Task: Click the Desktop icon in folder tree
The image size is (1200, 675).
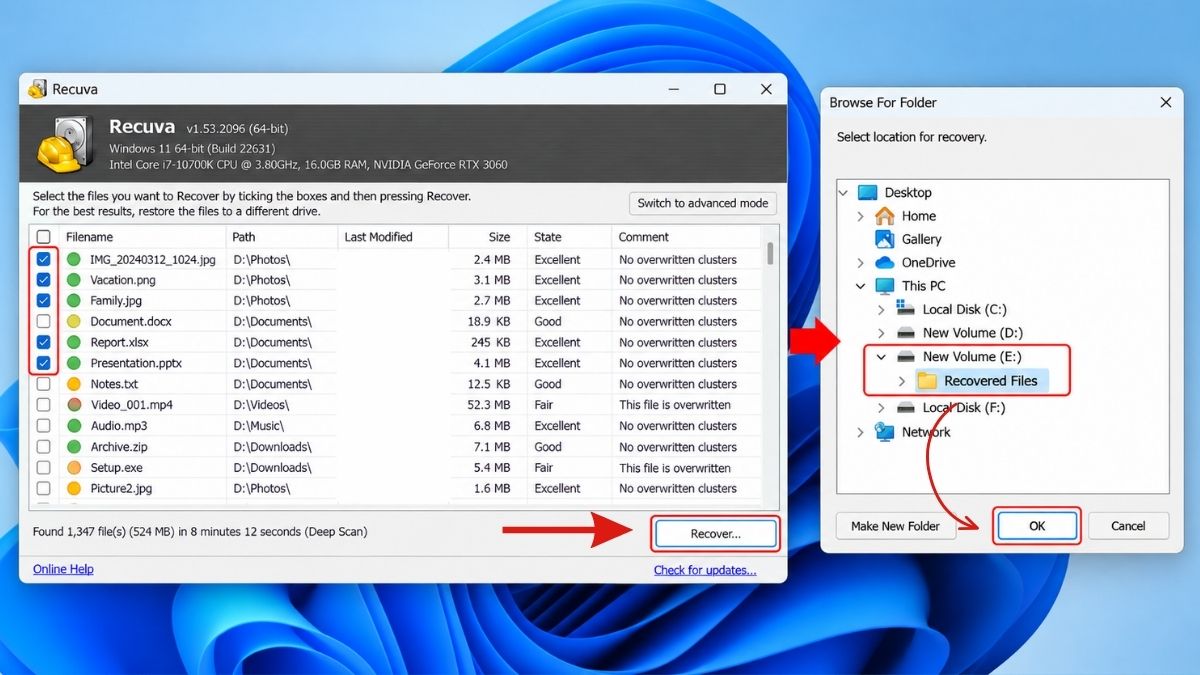Action: click(867, 192)
